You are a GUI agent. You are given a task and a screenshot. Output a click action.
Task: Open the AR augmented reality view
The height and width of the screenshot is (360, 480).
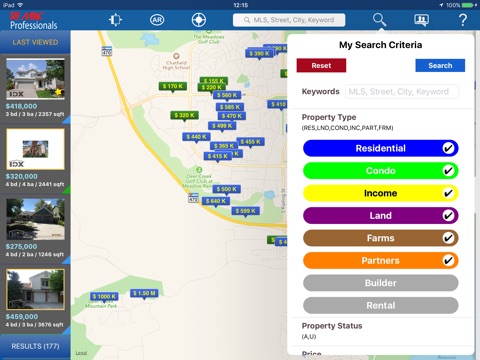click(x=157, y=20)
